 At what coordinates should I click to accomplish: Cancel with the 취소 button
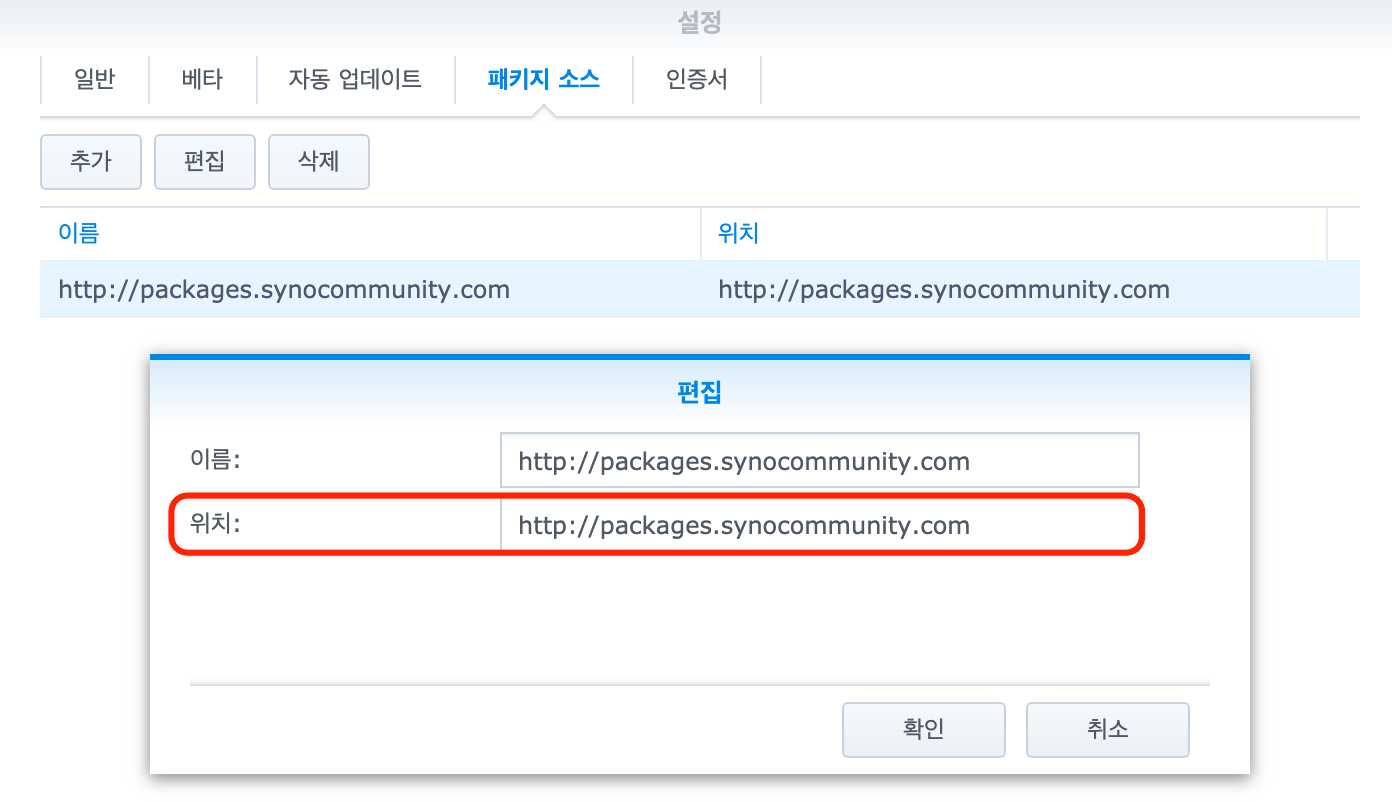(x=1108, y=730)
